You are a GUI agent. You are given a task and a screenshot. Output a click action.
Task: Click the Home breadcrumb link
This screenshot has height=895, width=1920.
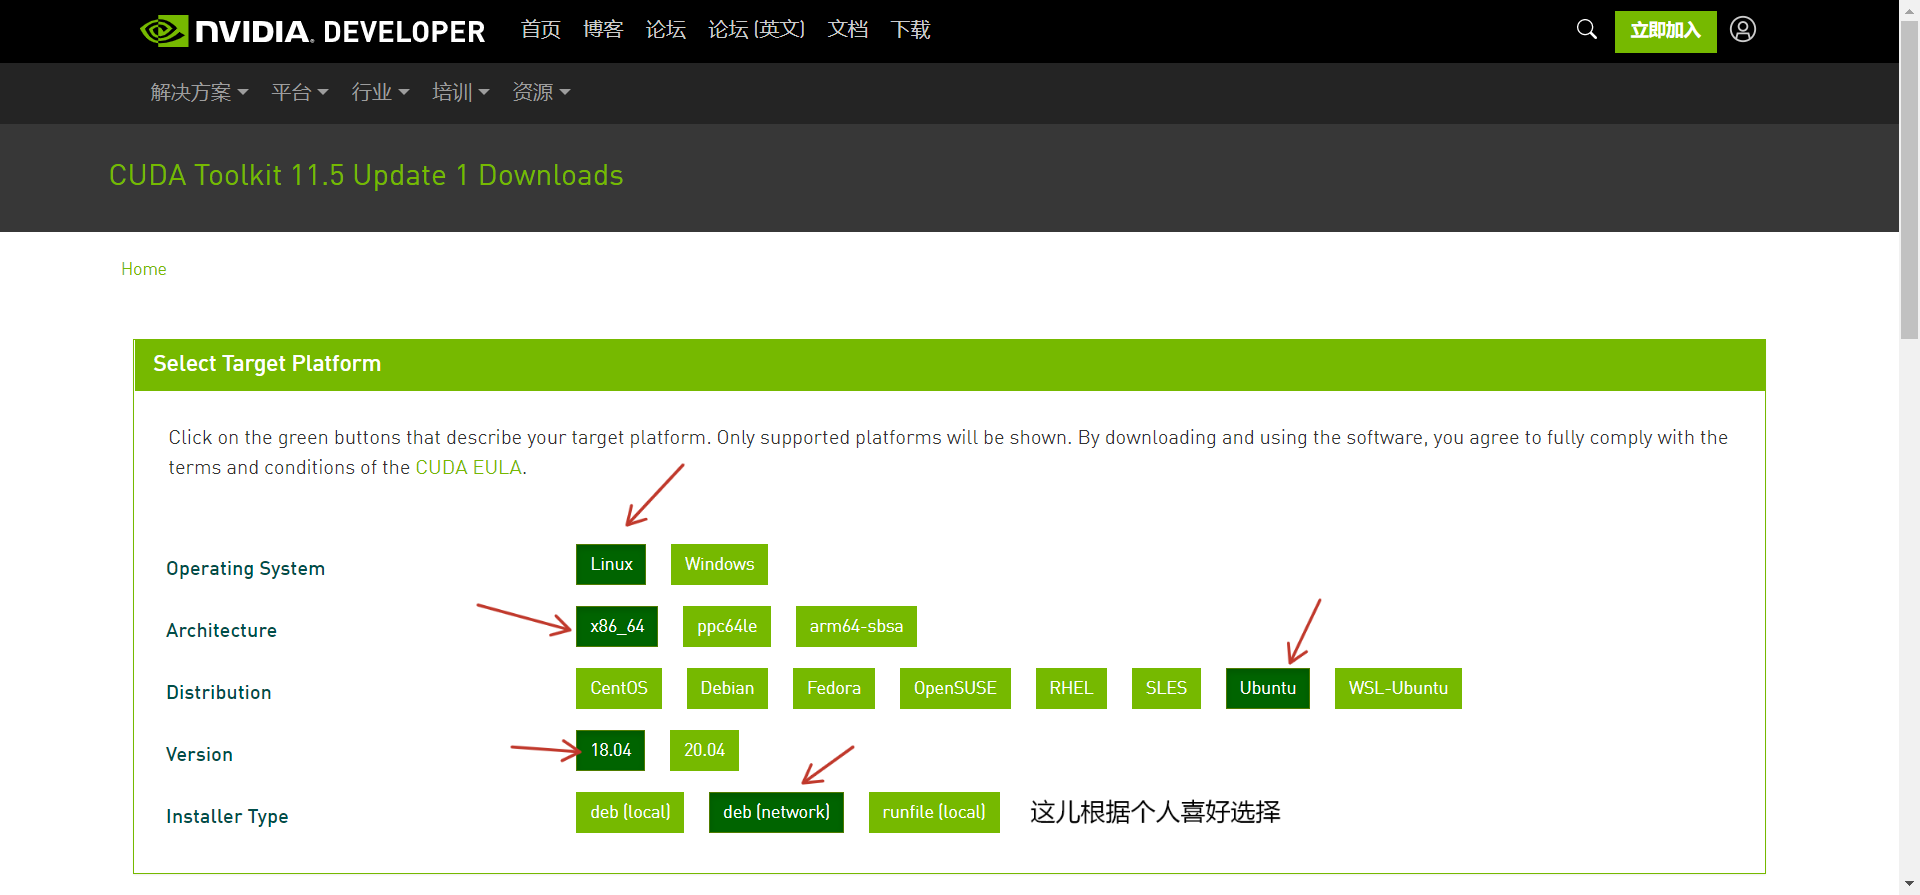[144, 269]
